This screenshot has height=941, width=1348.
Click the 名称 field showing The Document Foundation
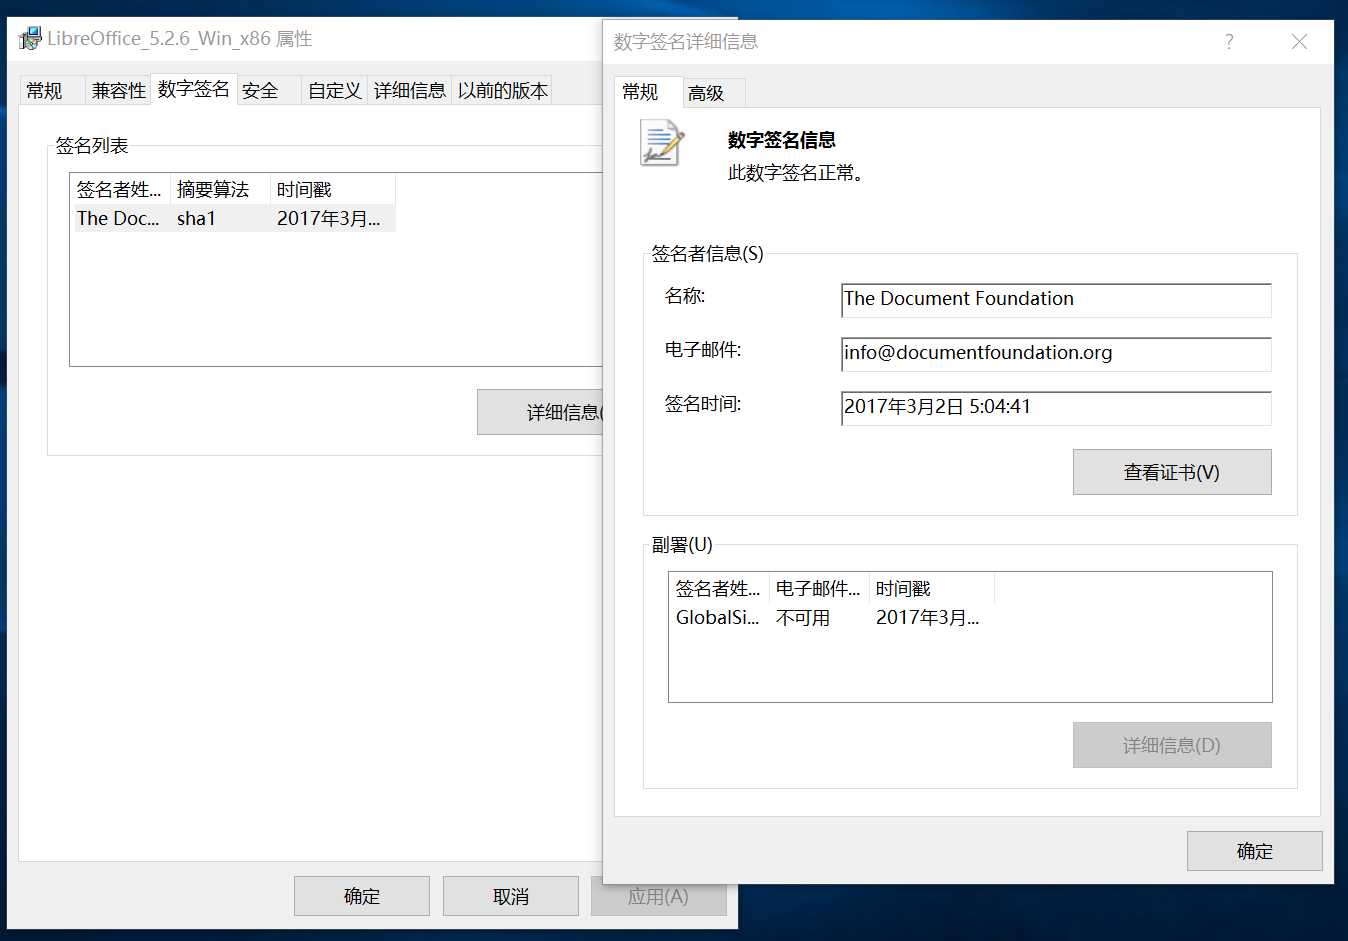[1056, 299]
